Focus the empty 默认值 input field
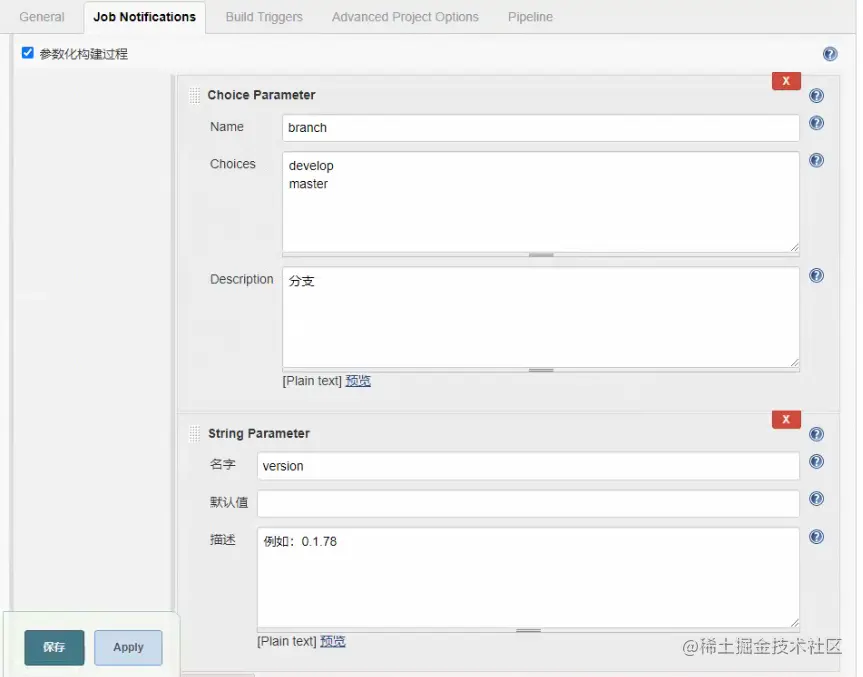 point(528,504)
